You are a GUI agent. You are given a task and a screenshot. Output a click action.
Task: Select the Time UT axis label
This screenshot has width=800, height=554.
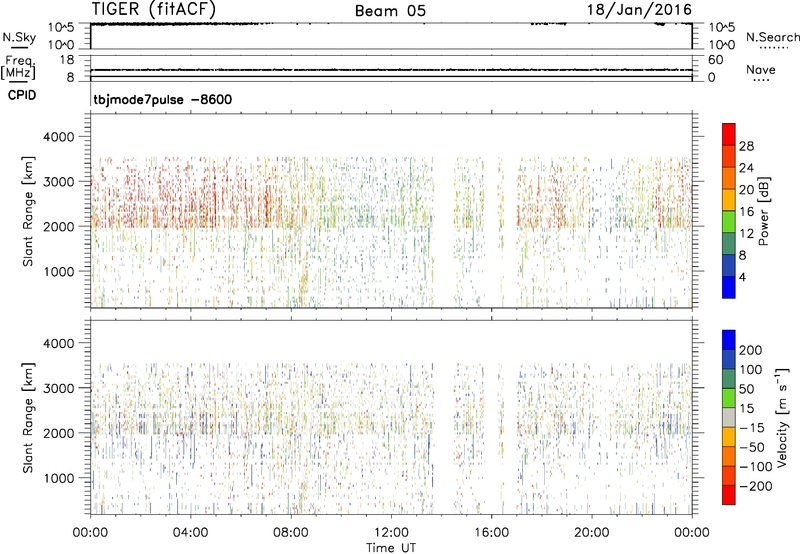coord(391,547)
